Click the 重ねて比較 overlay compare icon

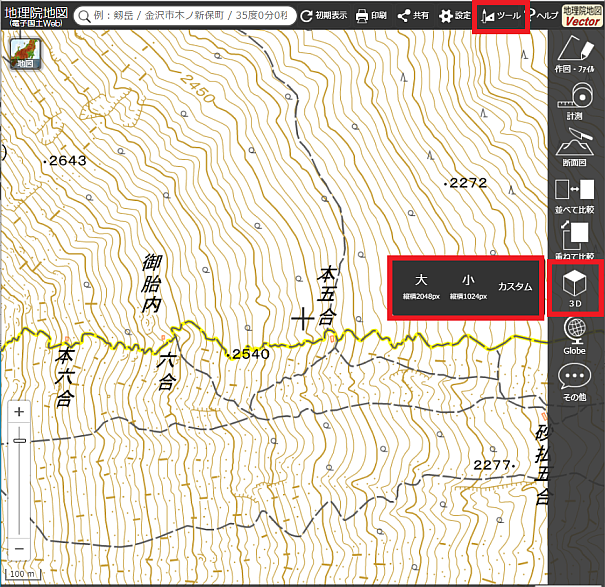pos(574,241)
